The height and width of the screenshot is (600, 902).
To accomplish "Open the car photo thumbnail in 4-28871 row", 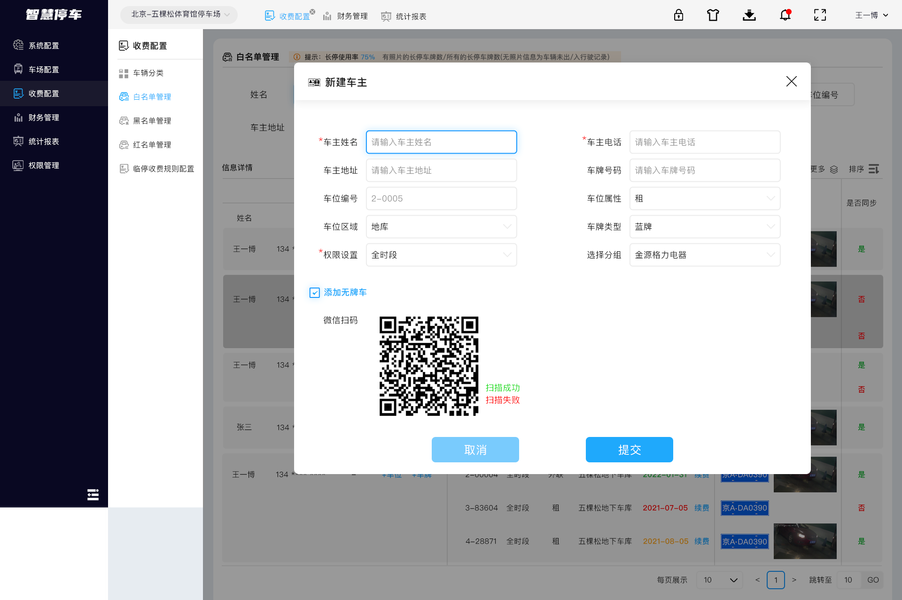I will coord(805,541).
